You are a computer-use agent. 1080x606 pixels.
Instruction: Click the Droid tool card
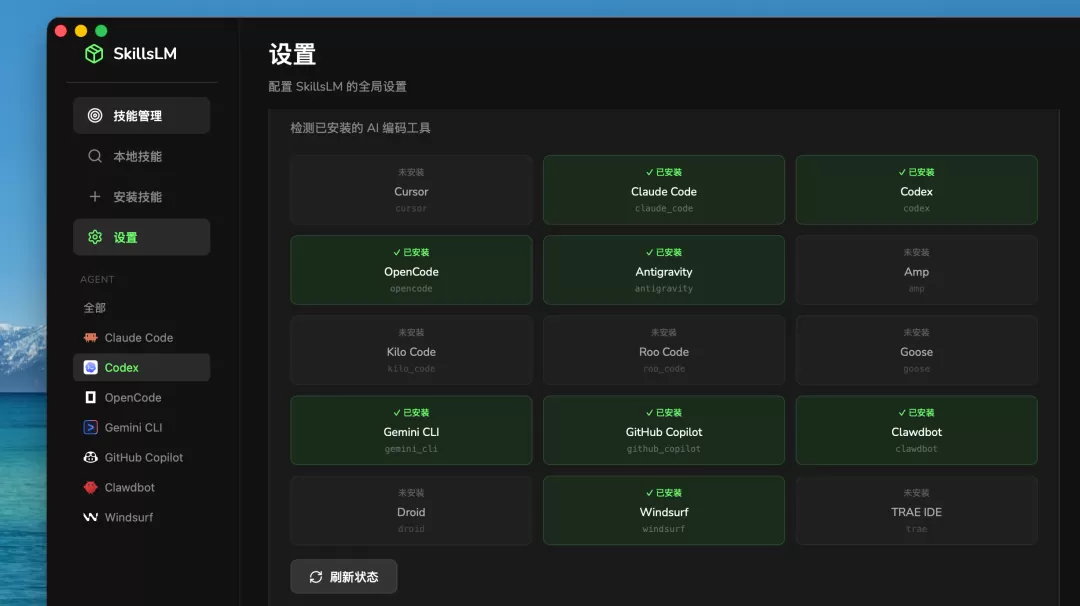411,510
